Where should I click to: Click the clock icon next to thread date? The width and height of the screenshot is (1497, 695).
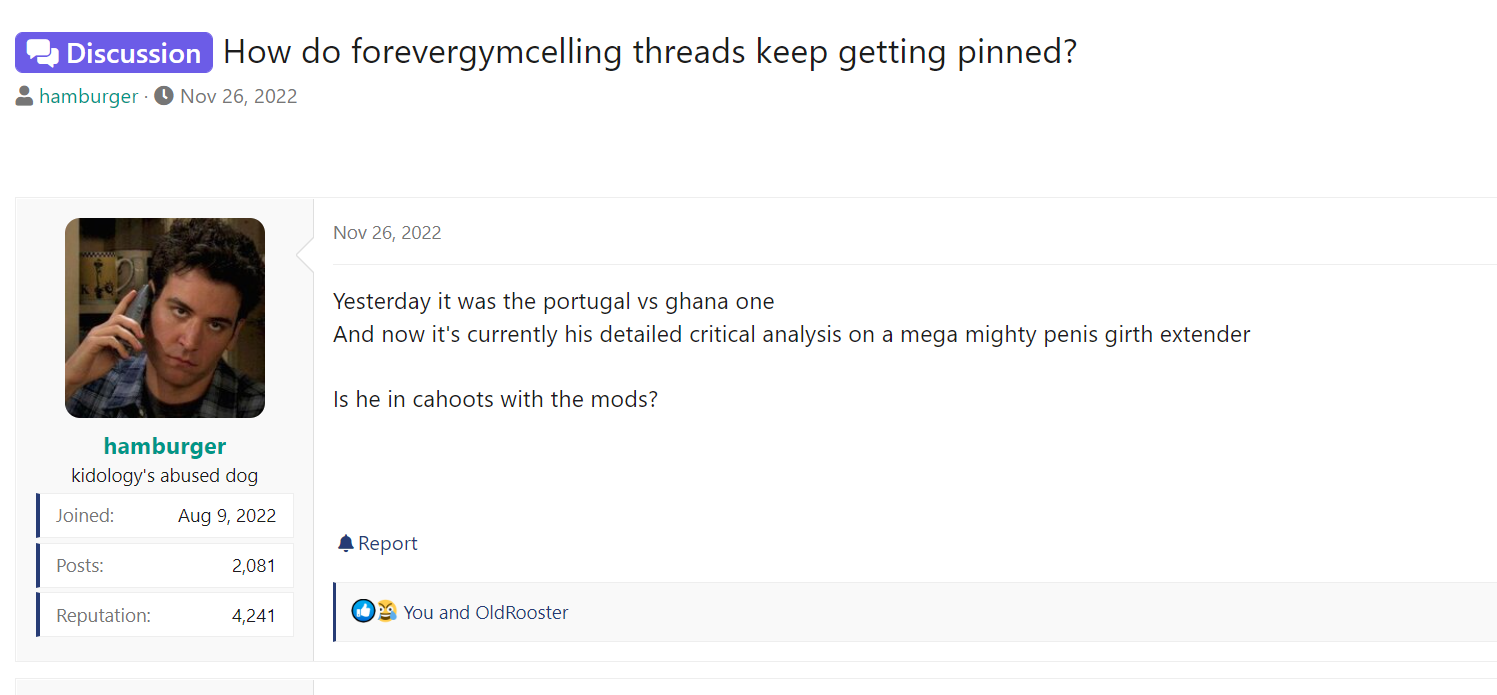pyautogui.click(x=164, y=96)
